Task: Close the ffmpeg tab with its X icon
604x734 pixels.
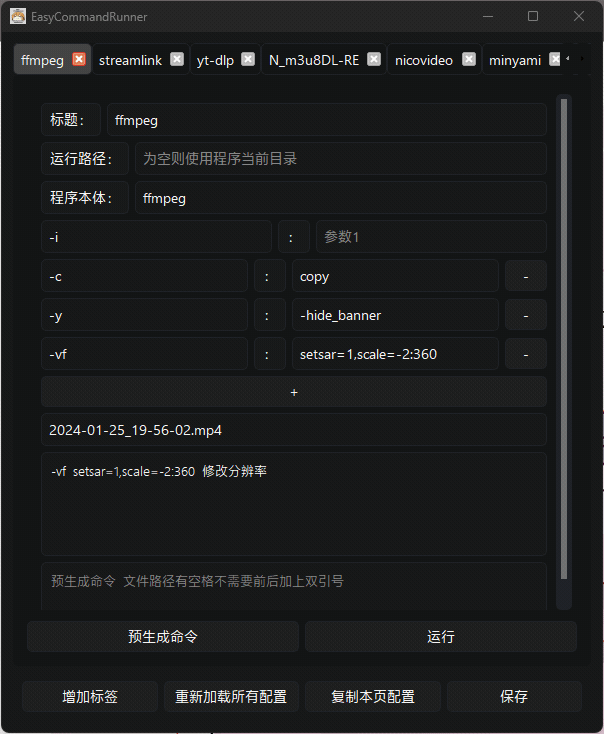Action: (x=79, y=59)
